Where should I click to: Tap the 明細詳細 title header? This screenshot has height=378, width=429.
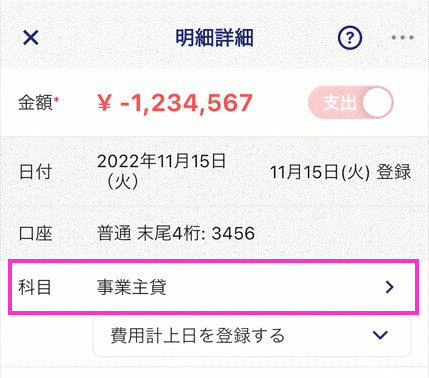(x=214, y=38)
